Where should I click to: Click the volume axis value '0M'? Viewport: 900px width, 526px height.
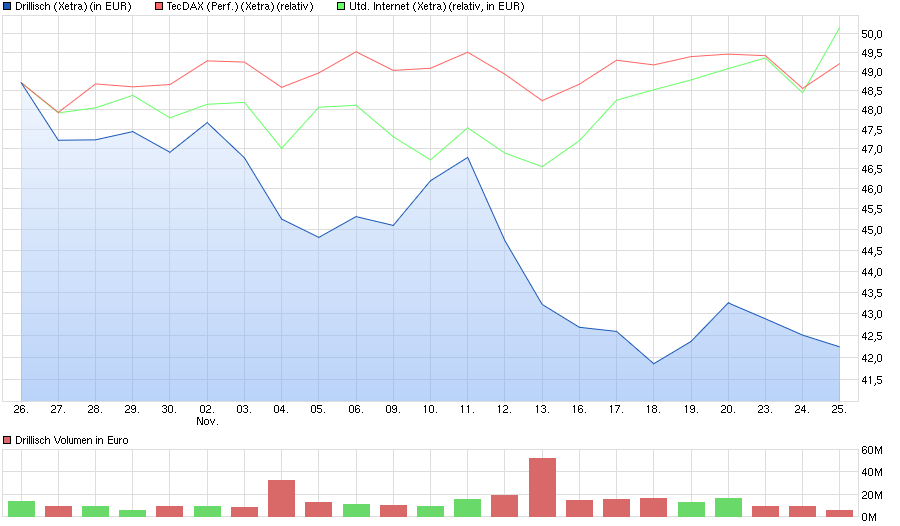click(x=869, y=517)
